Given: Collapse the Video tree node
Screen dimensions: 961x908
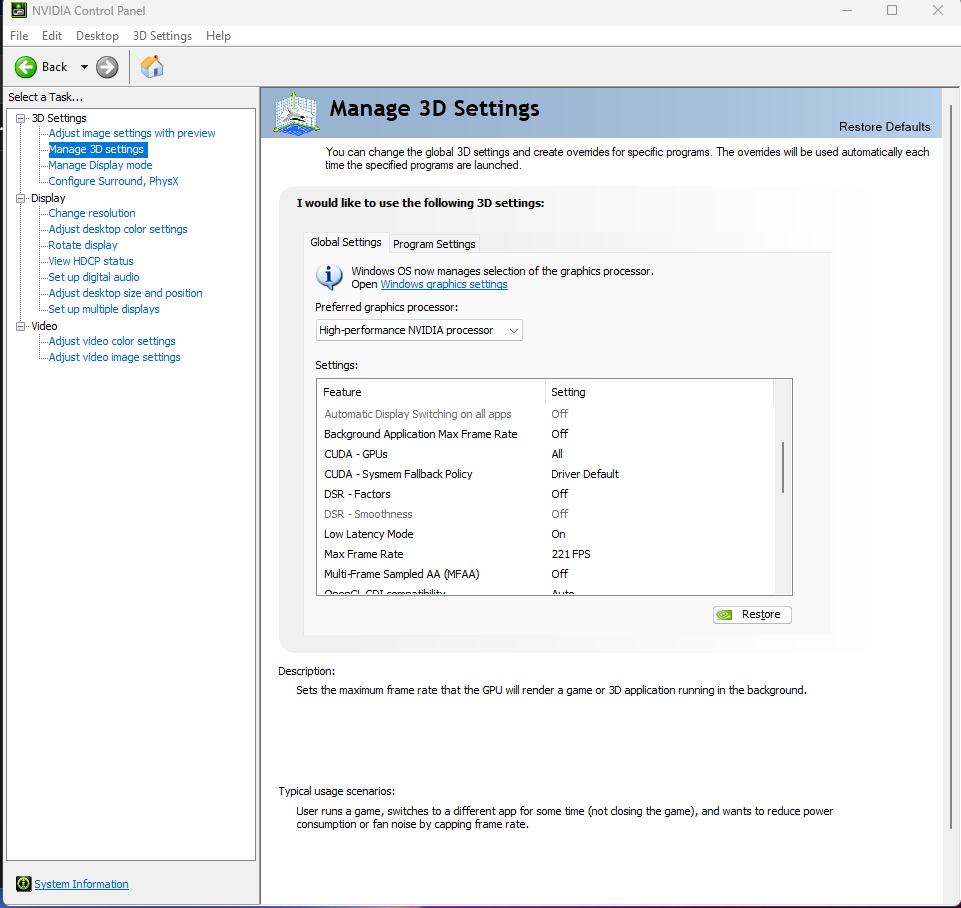Looking at the screenshot, I should coord(20,327).
